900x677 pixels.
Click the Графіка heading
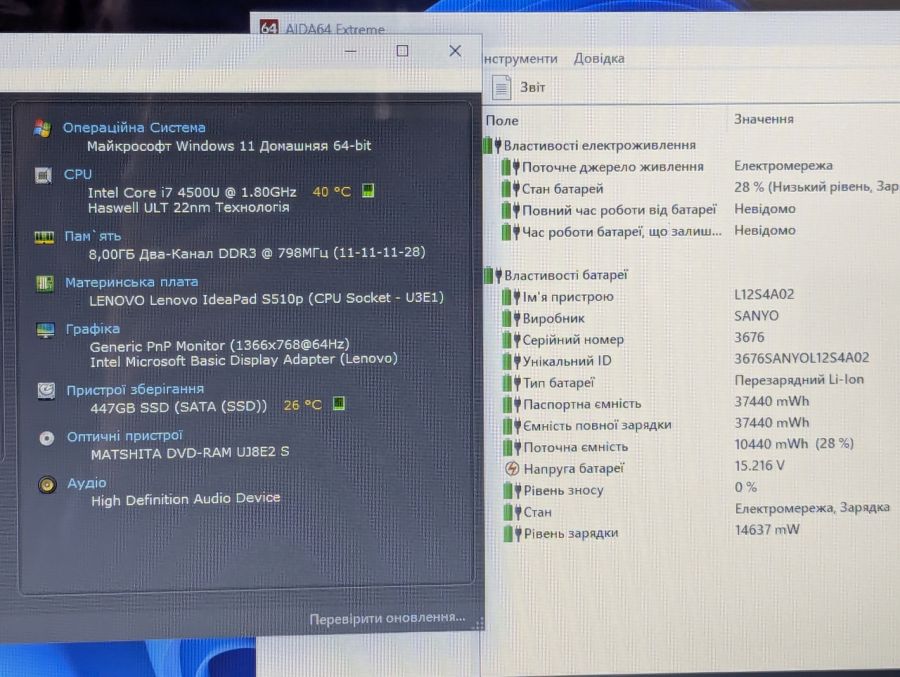pyautogui.click(x=92, y=329)
